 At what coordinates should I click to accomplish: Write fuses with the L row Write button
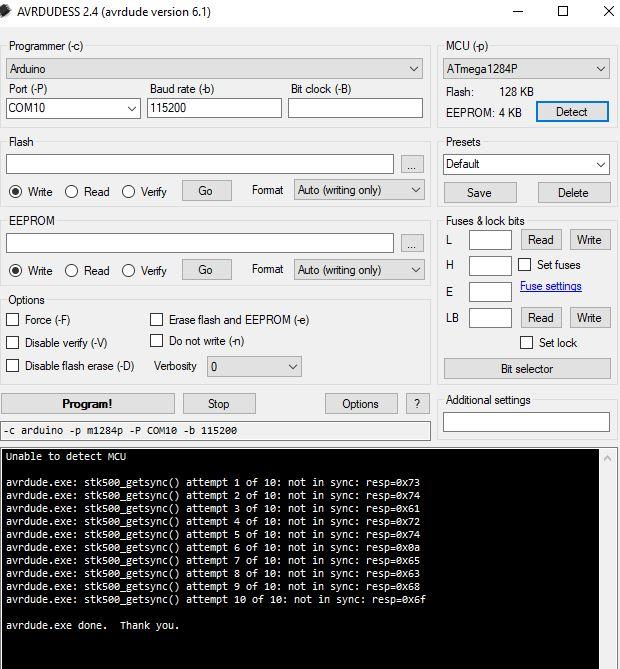(590, 240)
